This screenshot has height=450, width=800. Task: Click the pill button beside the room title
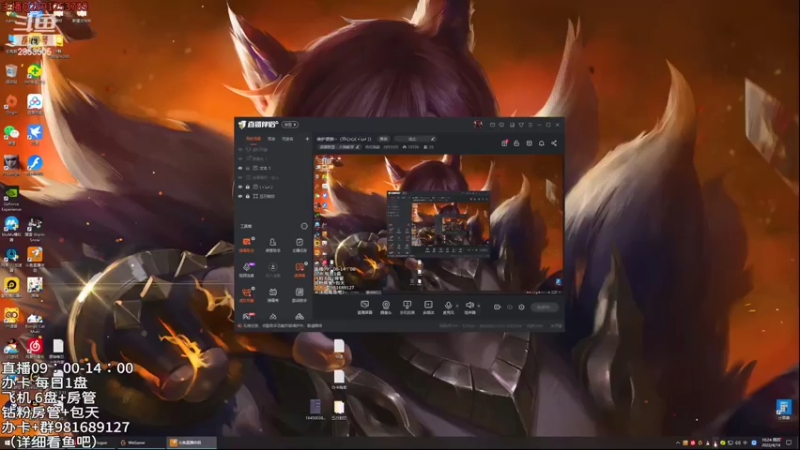[x=383, y=139]
